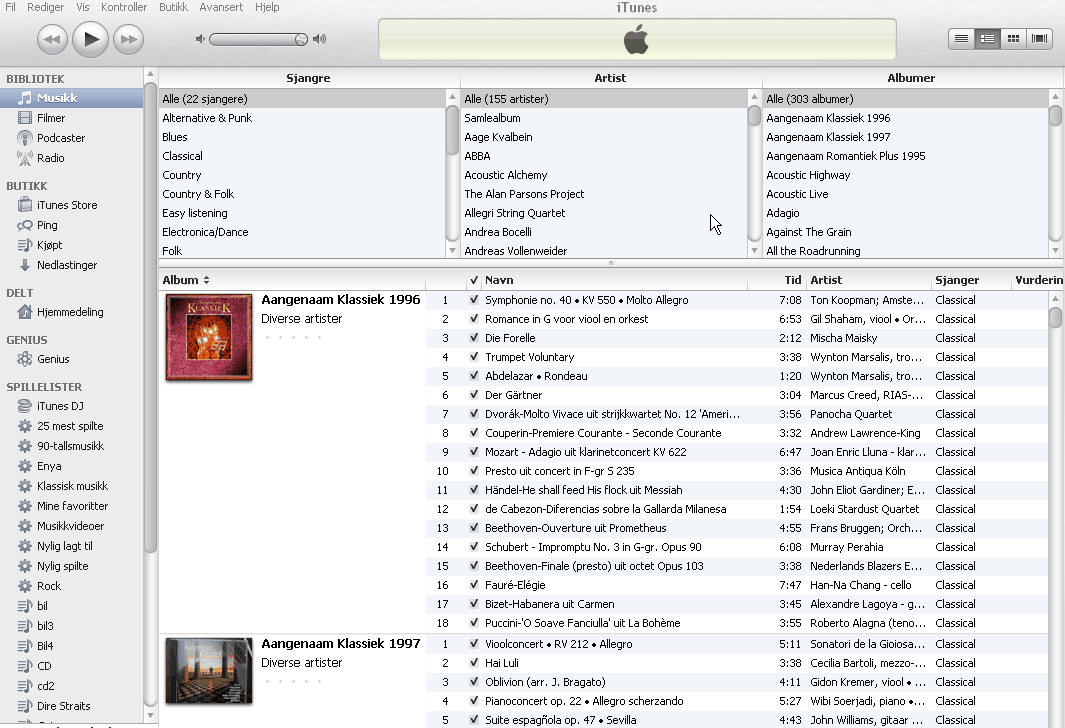Open the Album column sort arrows

(x=206, y=280)
